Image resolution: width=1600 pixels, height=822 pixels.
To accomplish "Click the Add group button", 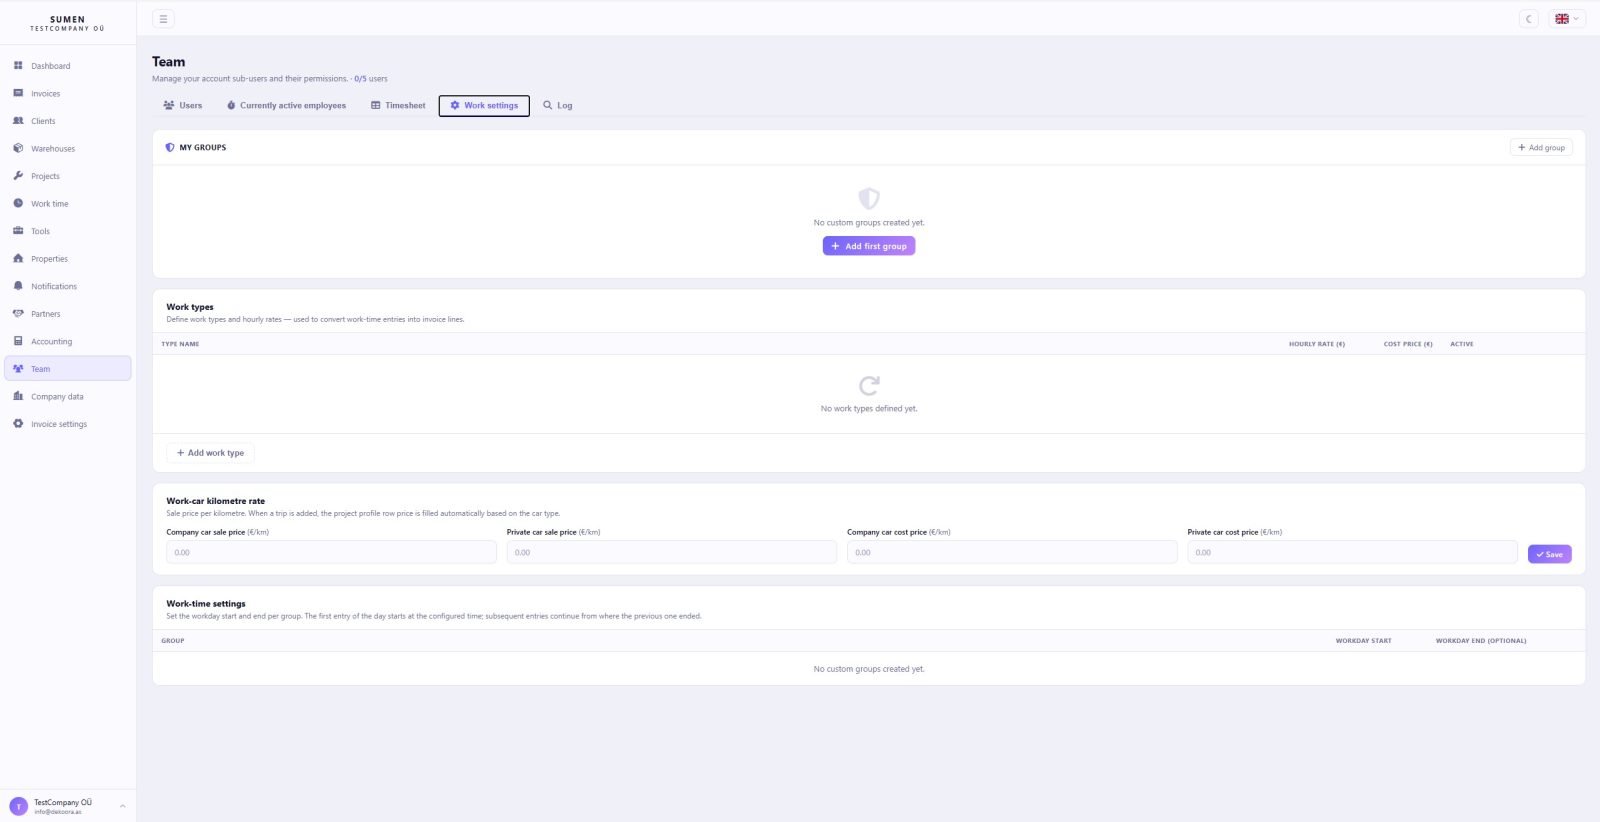I will [x=1541, y=147].
